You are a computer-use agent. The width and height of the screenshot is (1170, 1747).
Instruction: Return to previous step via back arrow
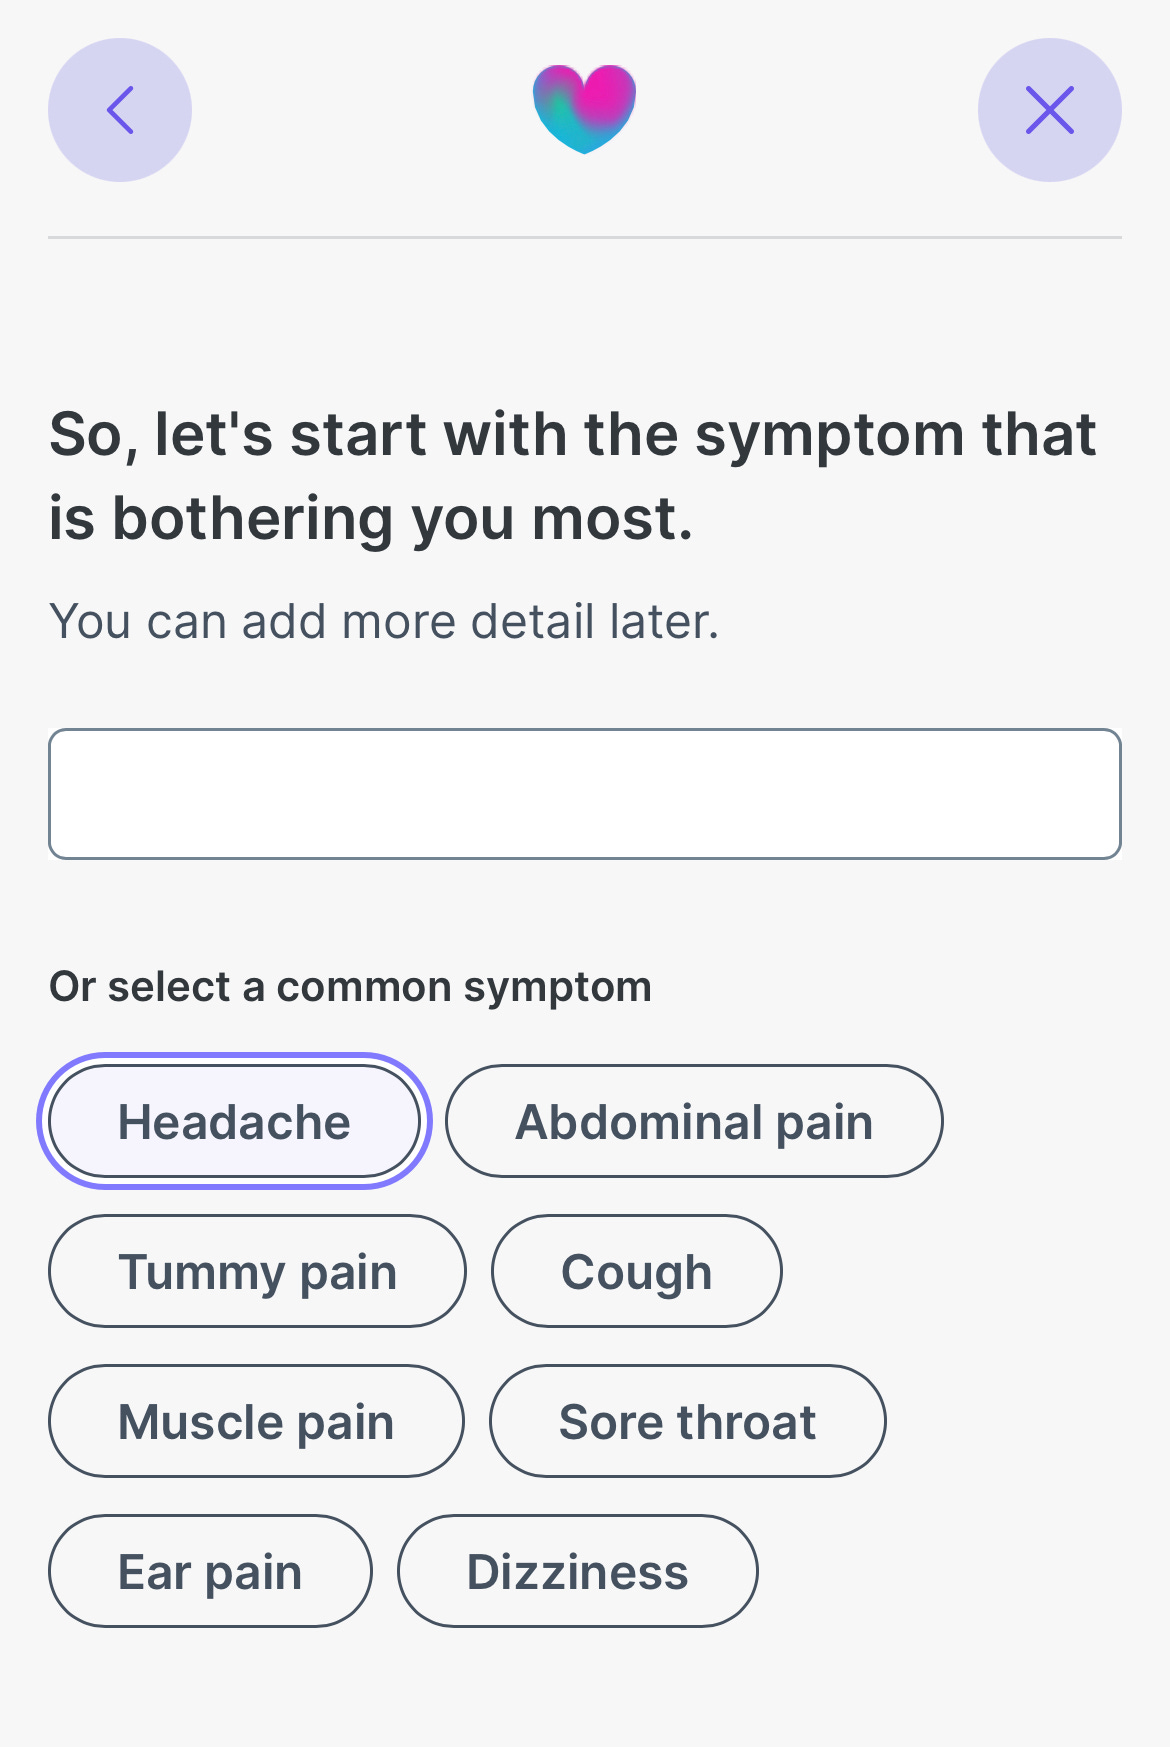[120, 110]
